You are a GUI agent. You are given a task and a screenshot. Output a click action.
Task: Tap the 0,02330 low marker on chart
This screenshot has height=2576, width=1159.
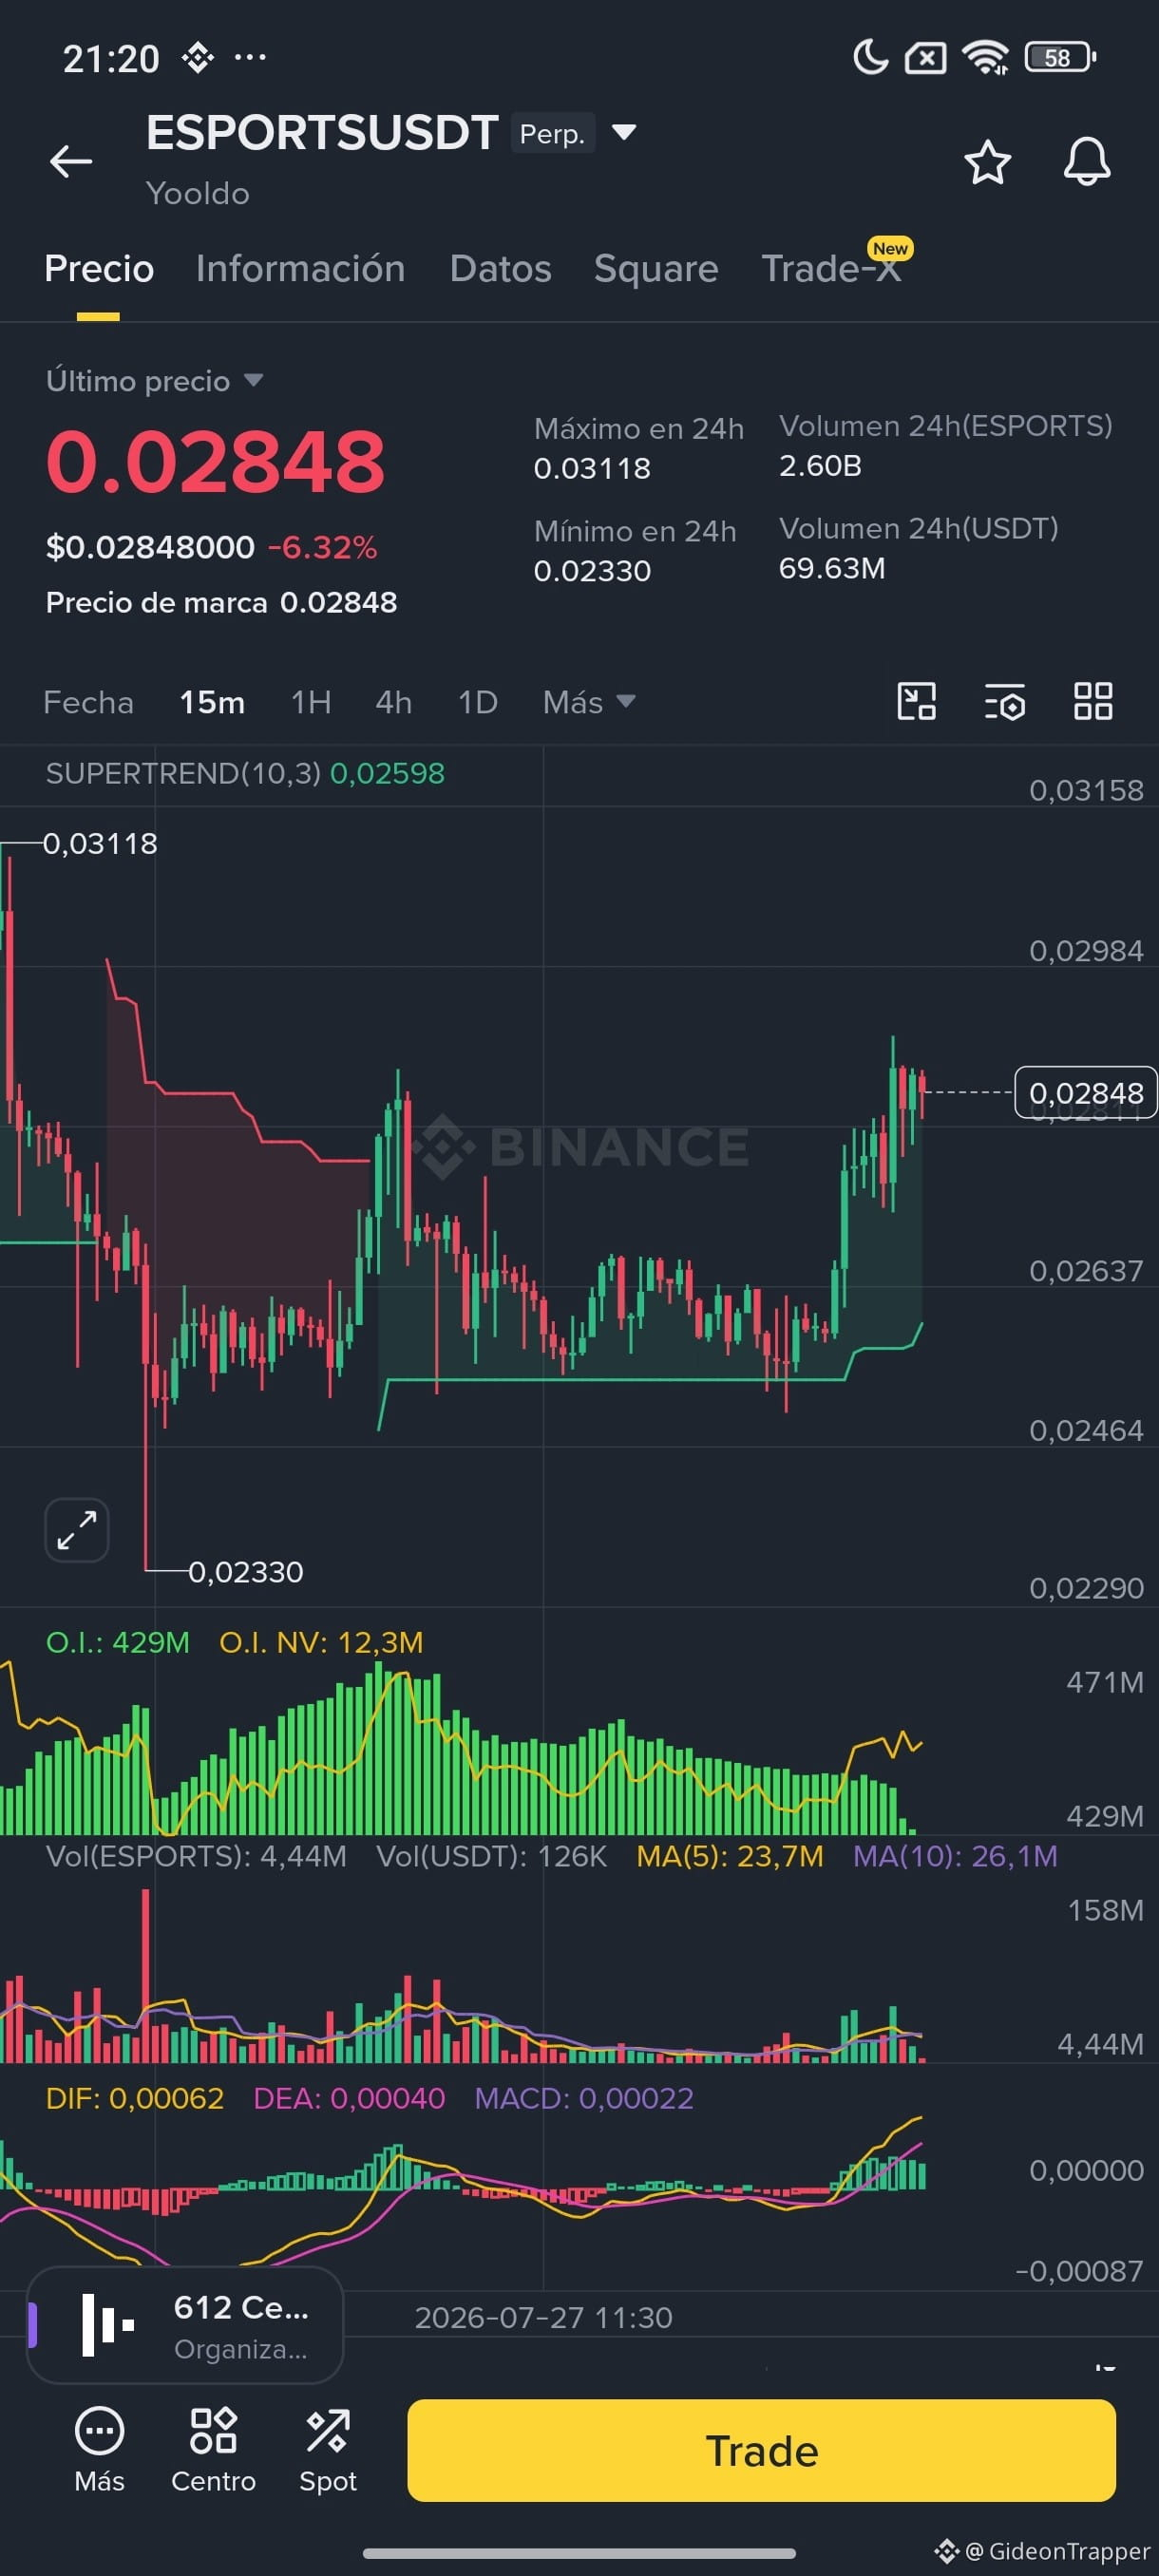pyautogui.click(x=246, y=1572)
